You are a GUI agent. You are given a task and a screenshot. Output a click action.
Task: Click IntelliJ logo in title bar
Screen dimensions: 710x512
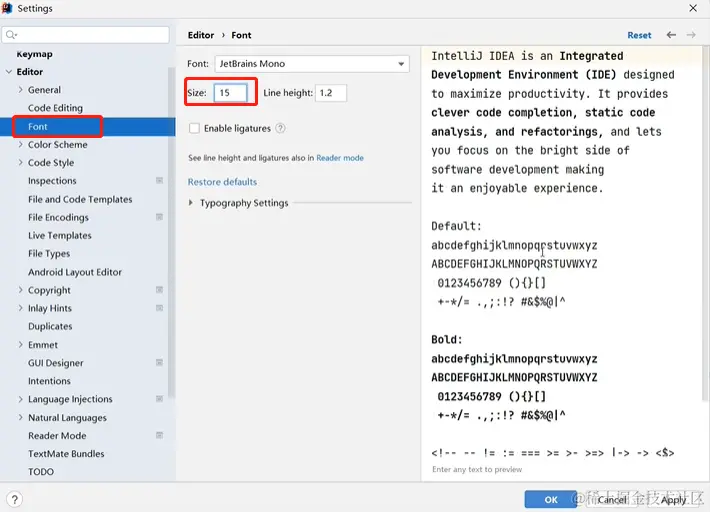7,8
